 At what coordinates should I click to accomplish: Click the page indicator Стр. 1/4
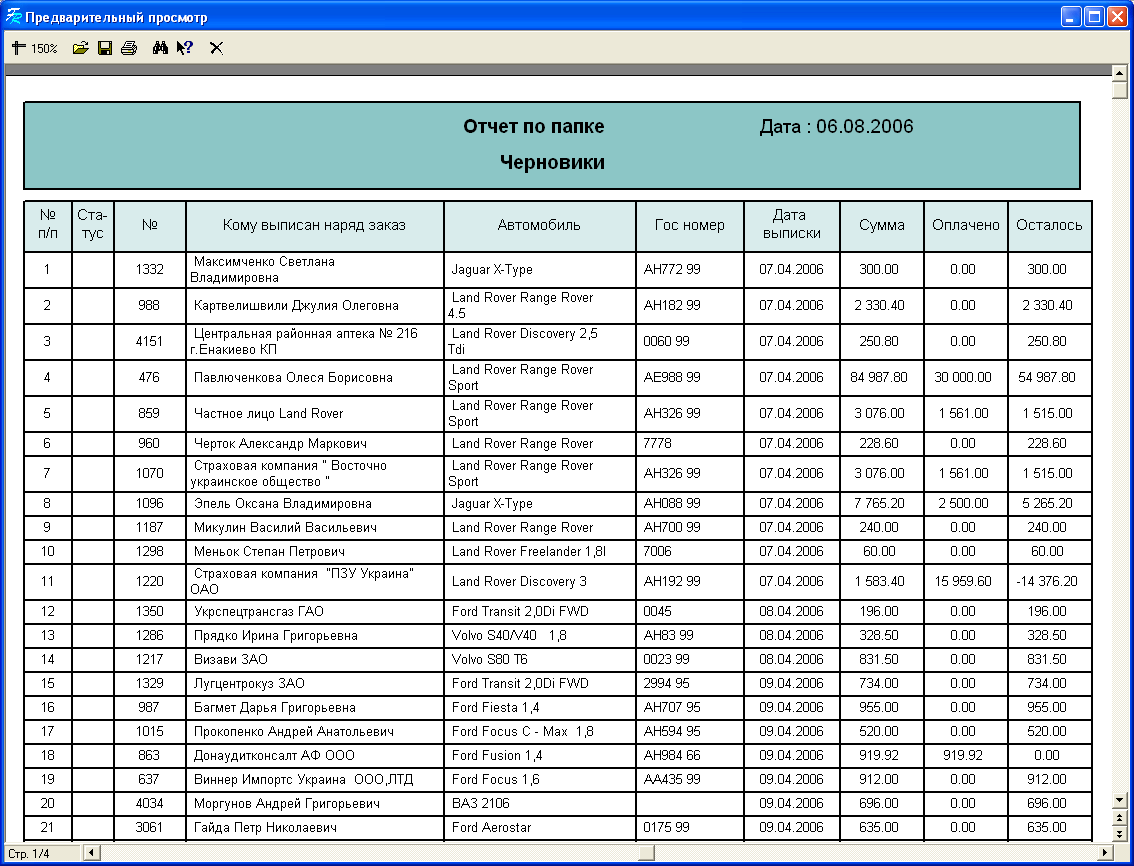click(x=30, y=853)
